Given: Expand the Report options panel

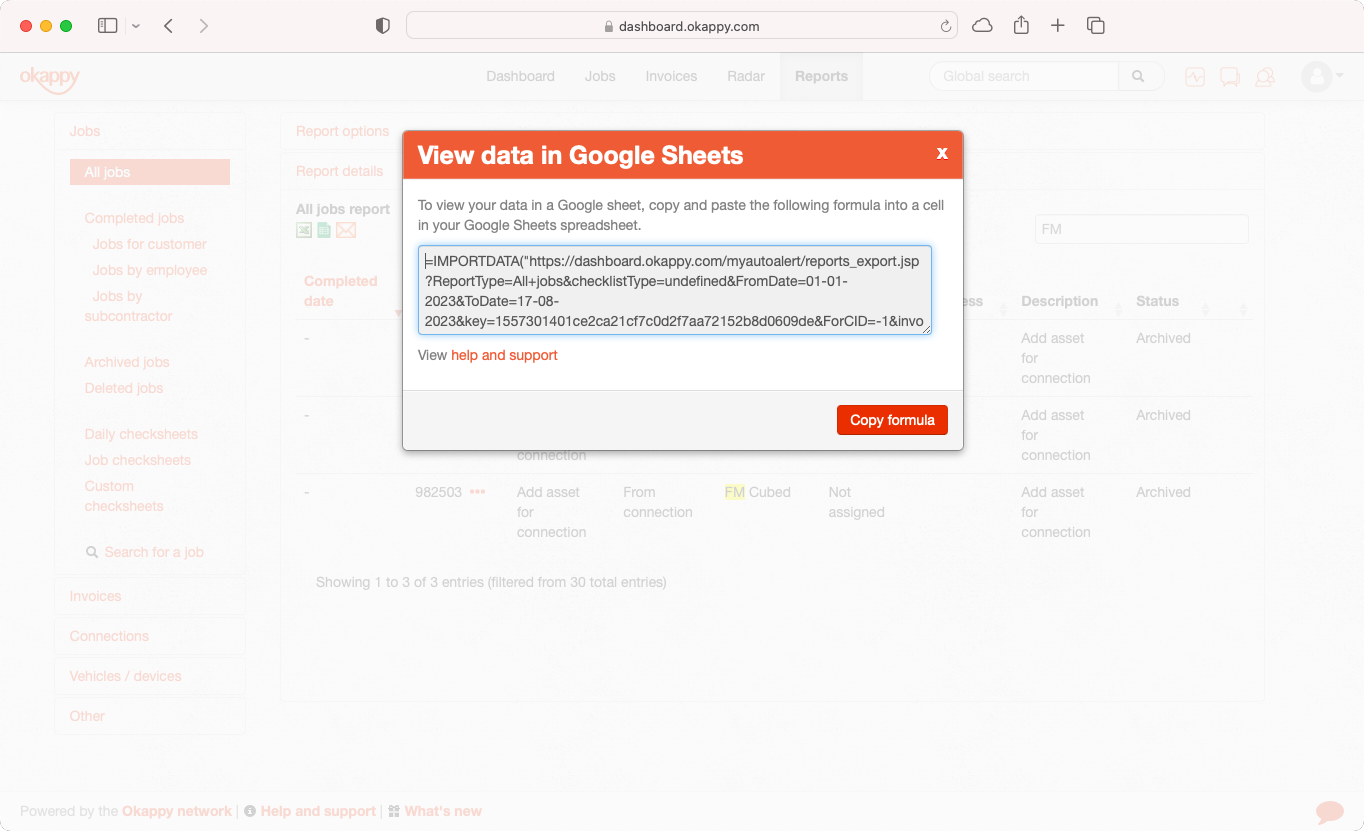Looking at the screenshot, I should point(342,131).
